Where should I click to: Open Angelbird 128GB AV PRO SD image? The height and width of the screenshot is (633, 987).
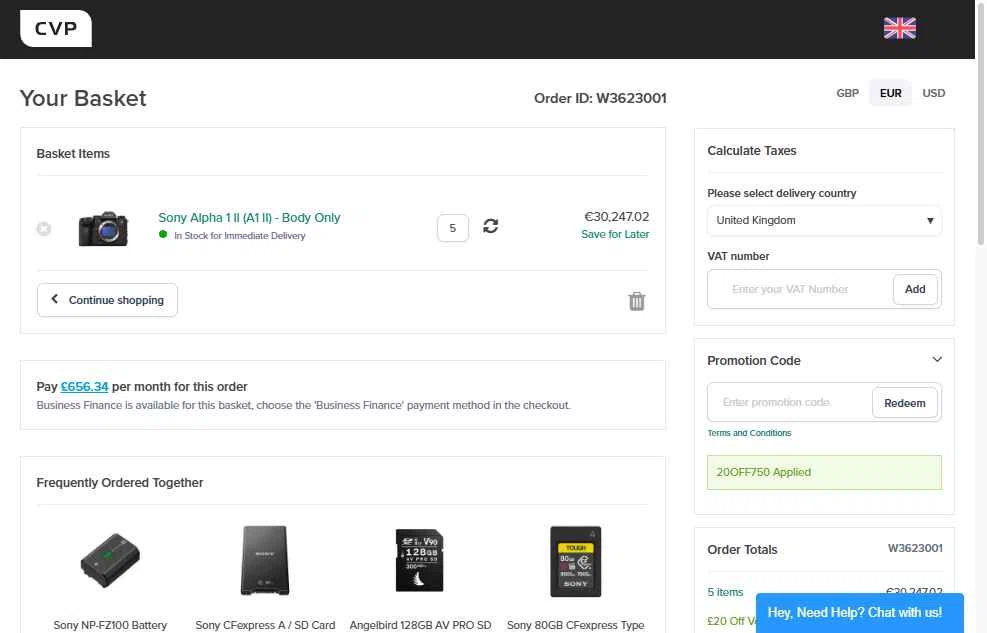click(x=420, y=560)
